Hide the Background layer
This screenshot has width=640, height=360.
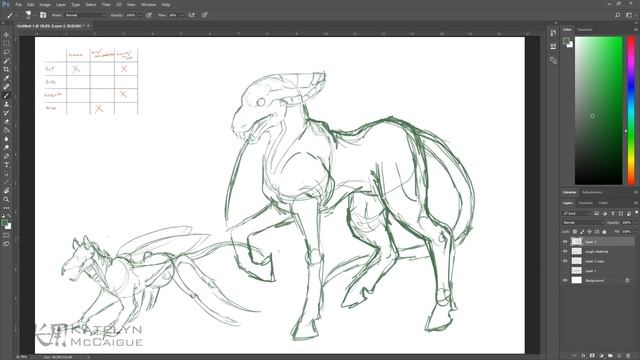(x=565, y=280)
